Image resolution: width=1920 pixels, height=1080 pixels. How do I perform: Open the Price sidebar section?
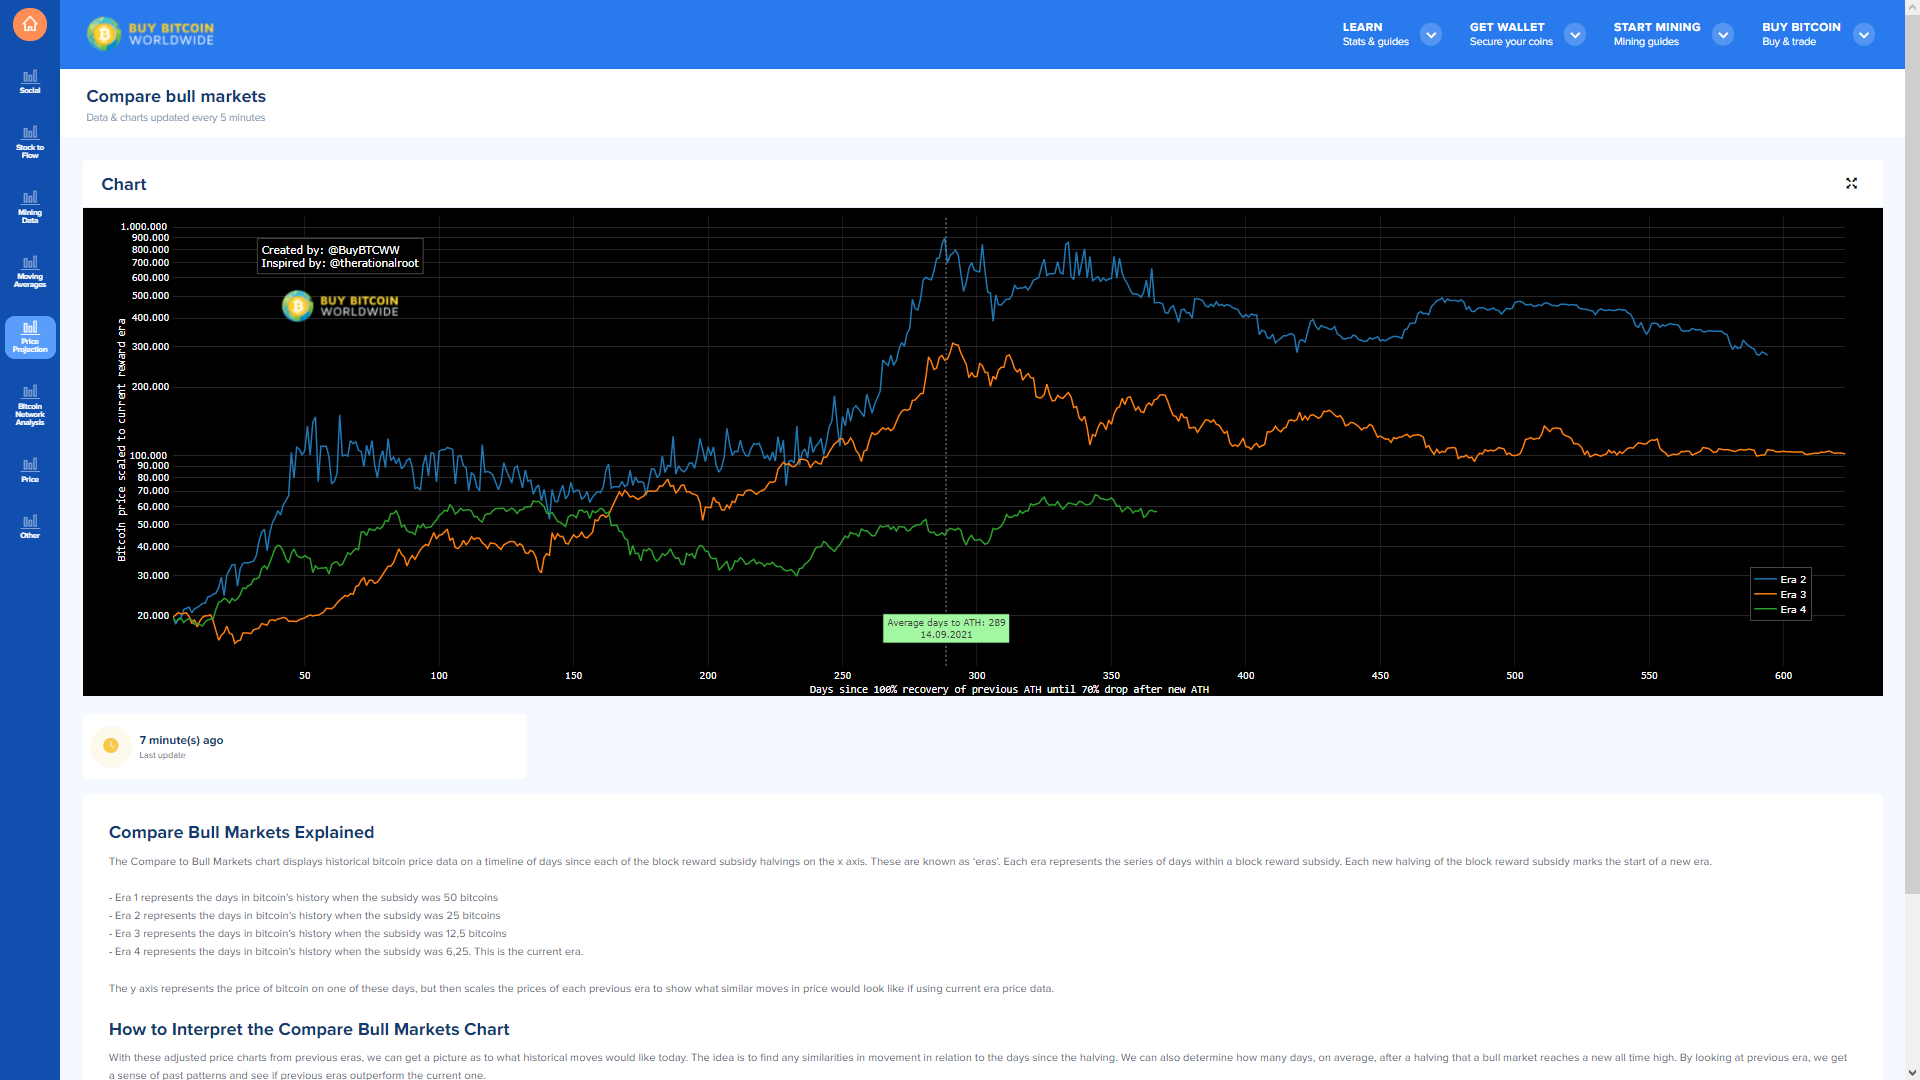(30, 470)
